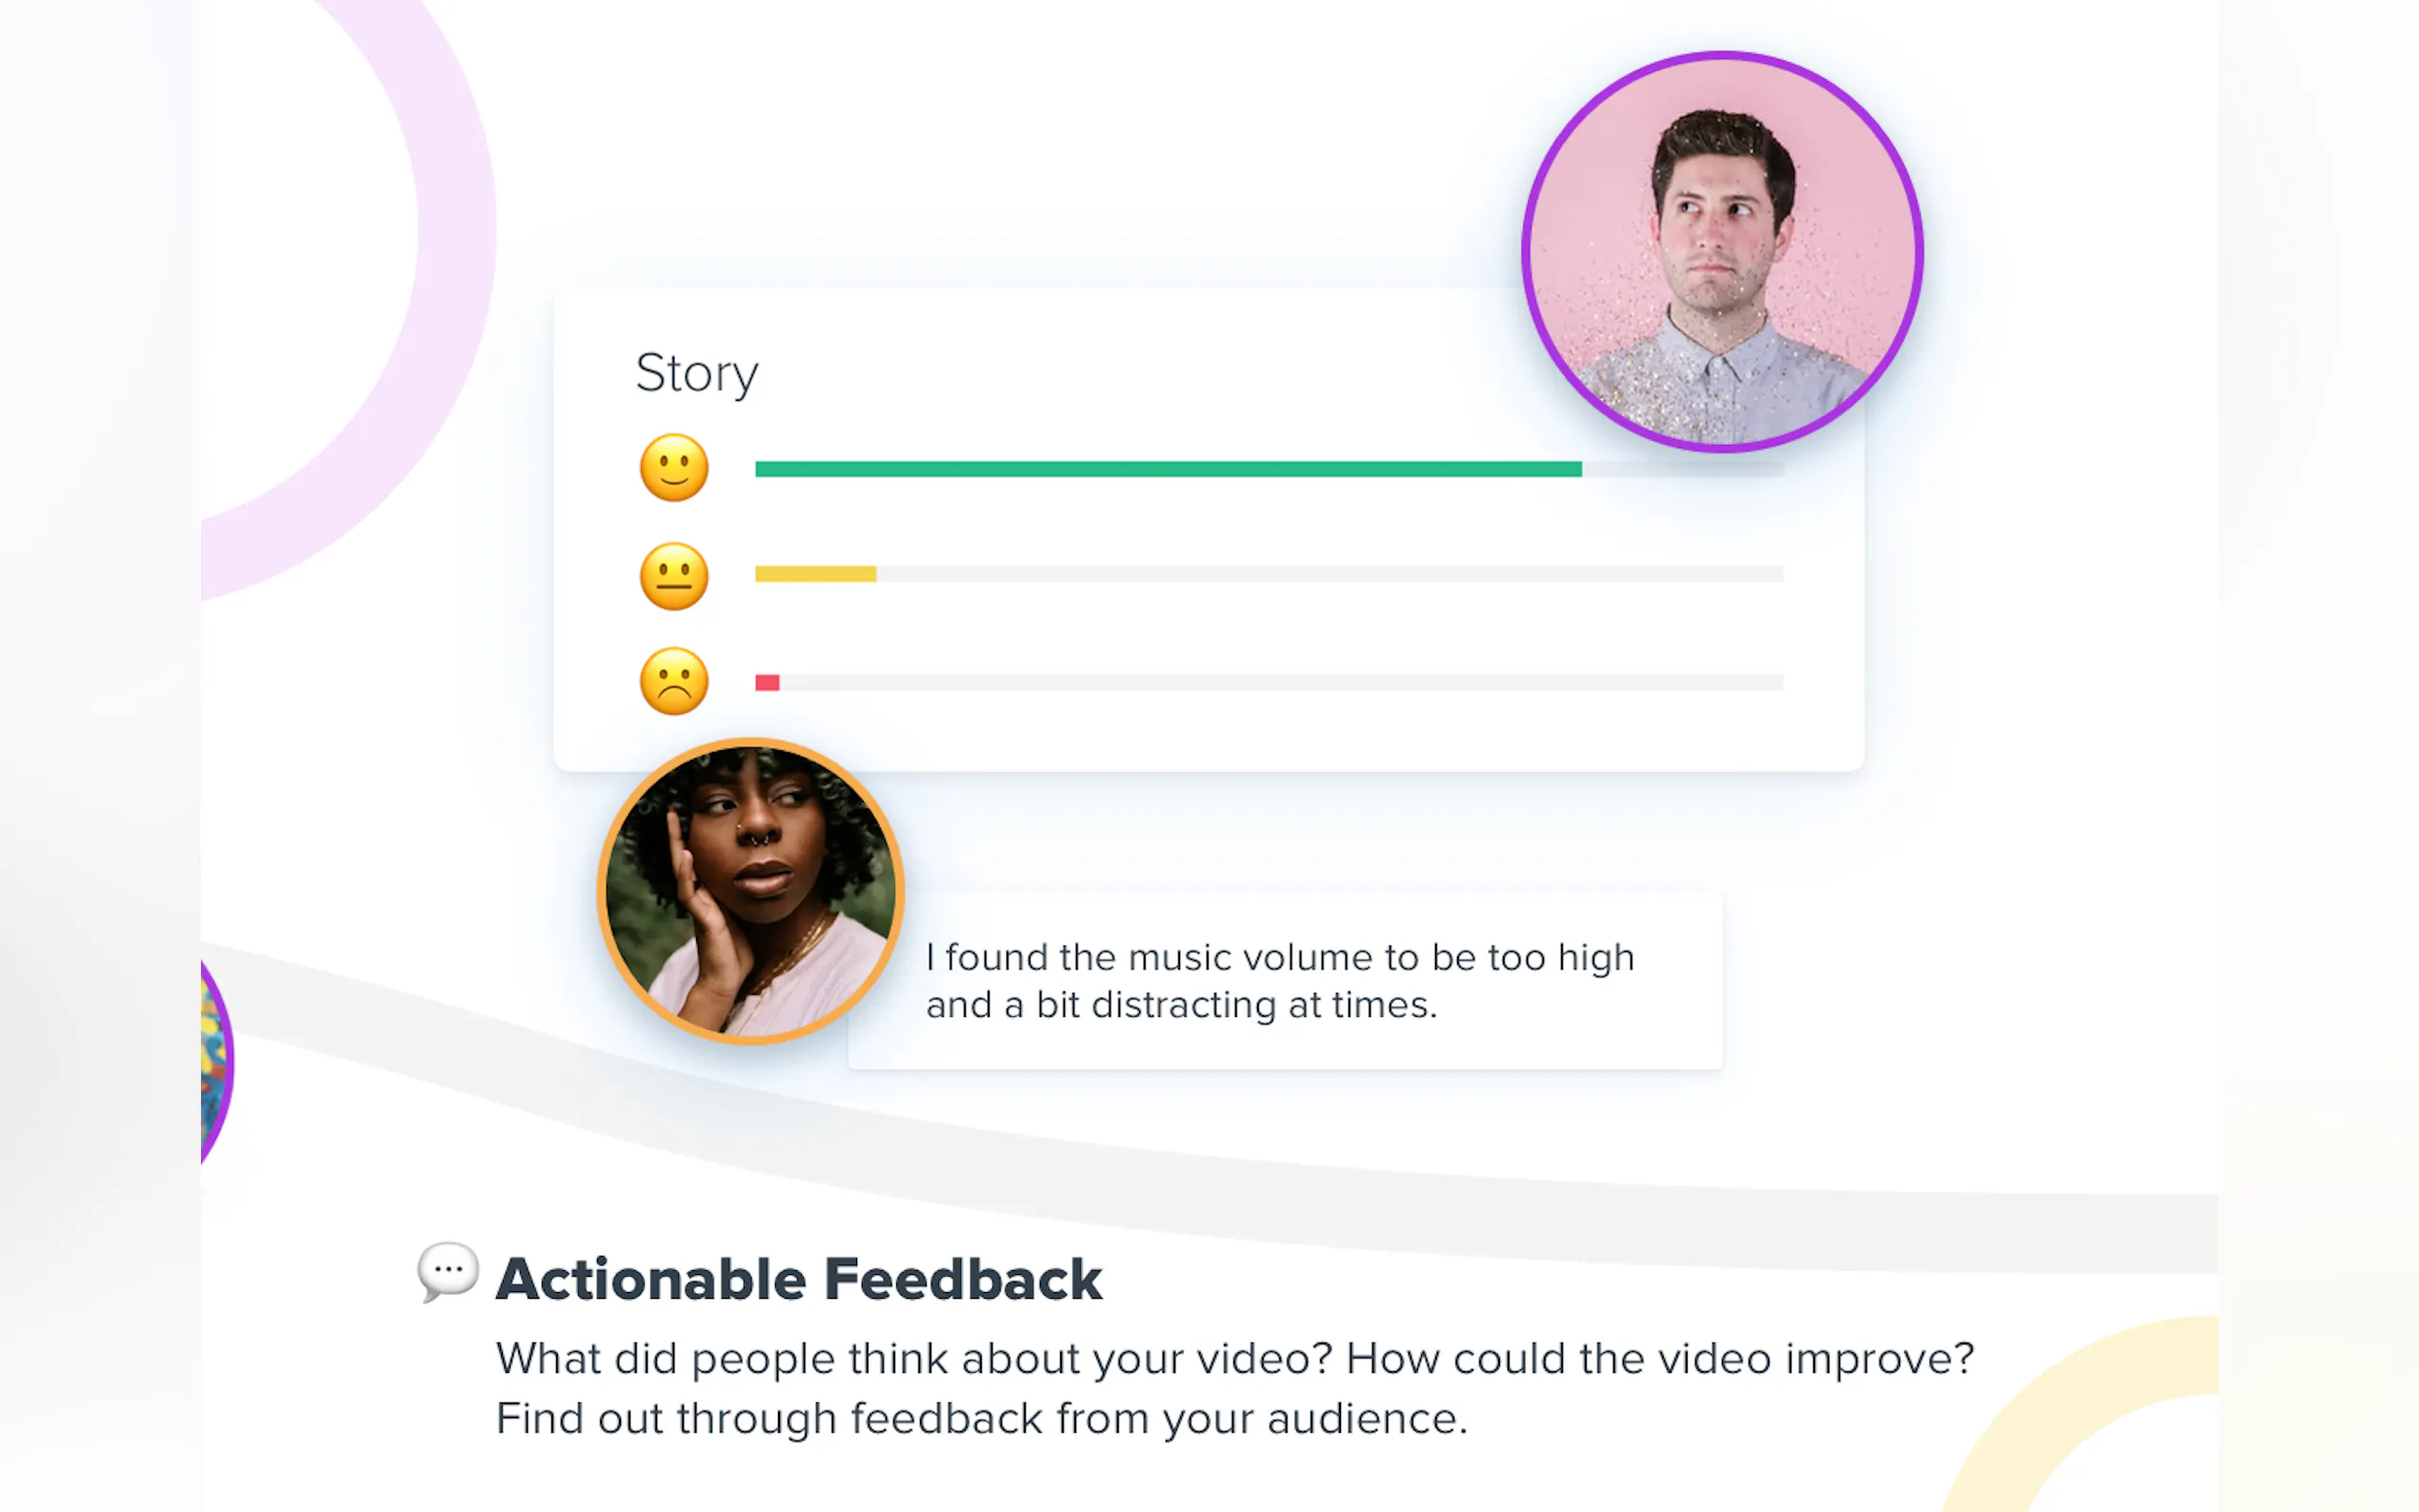Click the sad frowning face emoji

(673, 682)
